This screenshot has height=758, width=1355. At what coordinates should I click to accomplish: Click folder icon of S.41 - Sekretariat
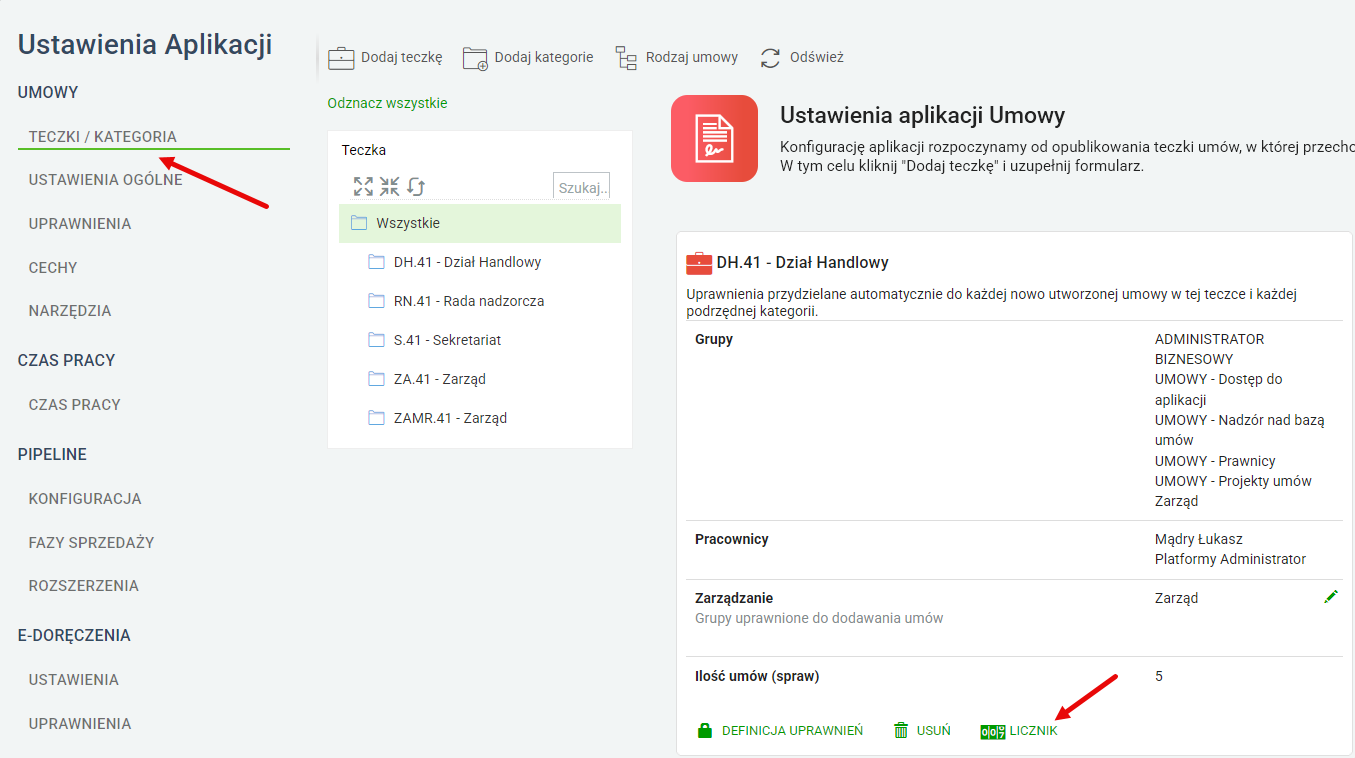pos(376,340)
